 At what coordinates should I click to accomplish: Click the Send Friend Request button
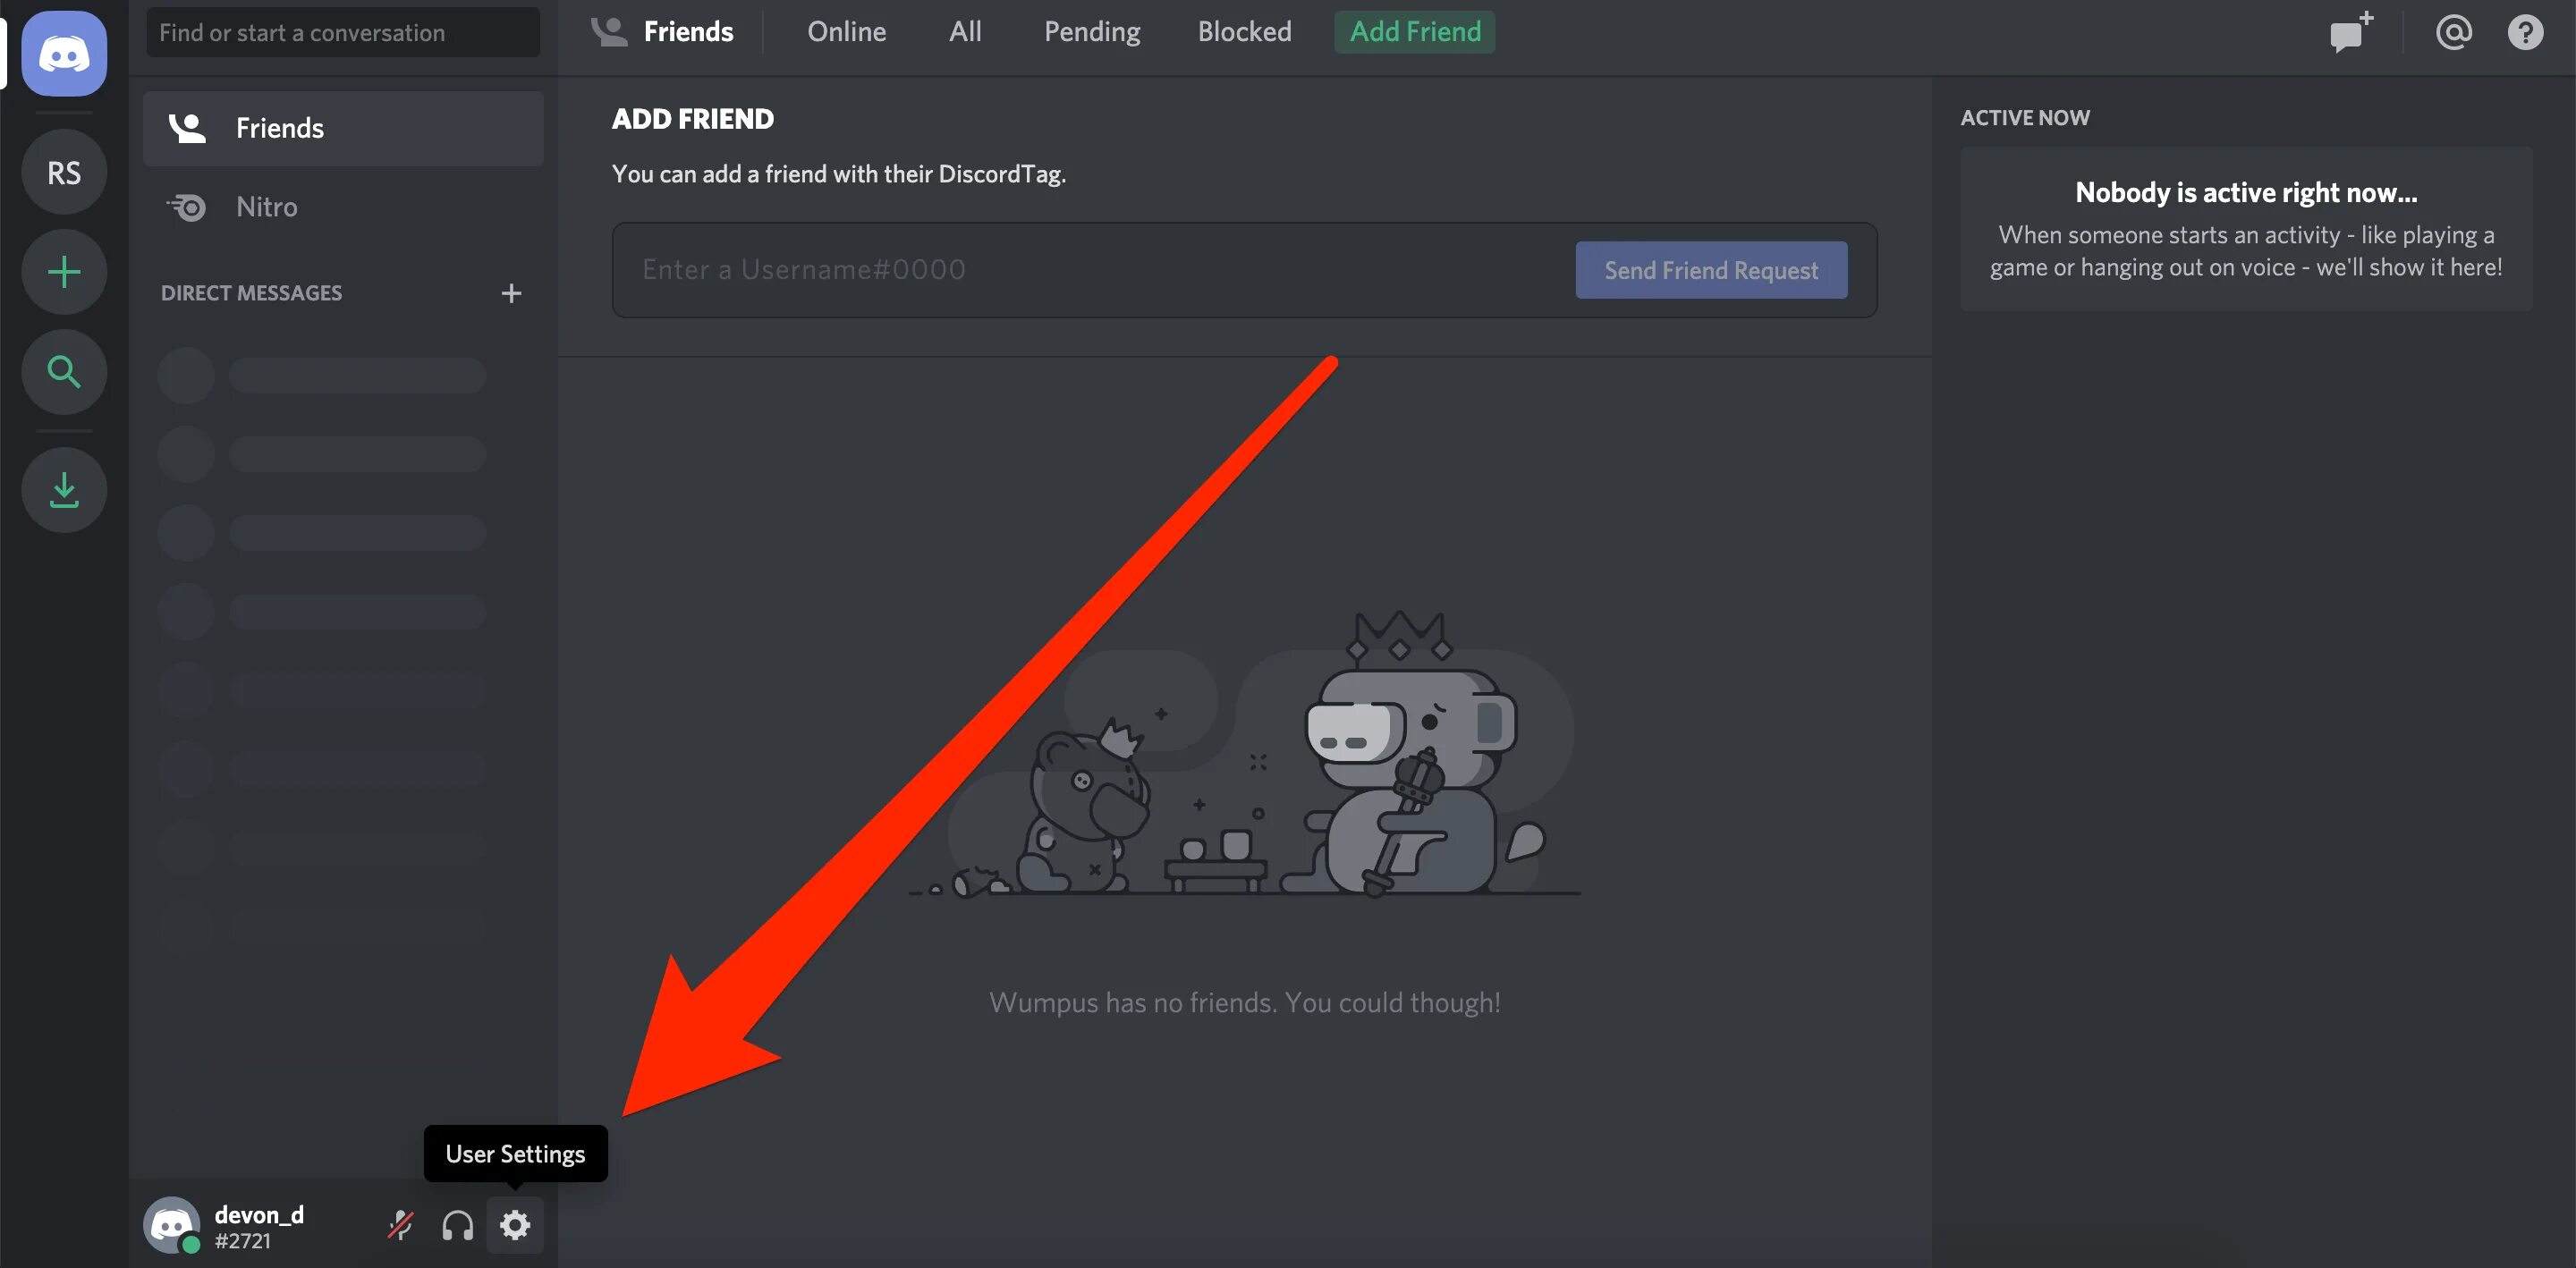(x=1711, y=269)
